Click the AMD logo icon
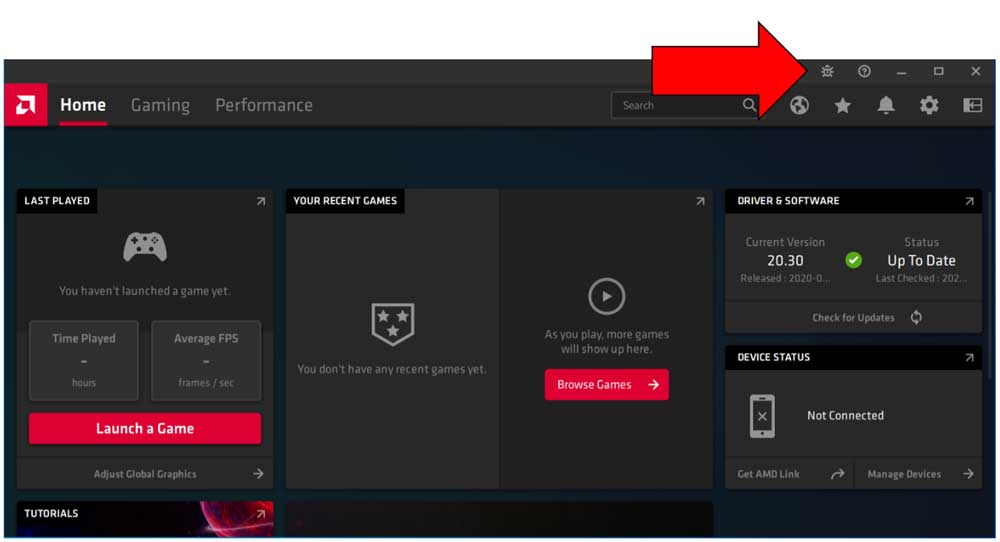 pos(26,105)
